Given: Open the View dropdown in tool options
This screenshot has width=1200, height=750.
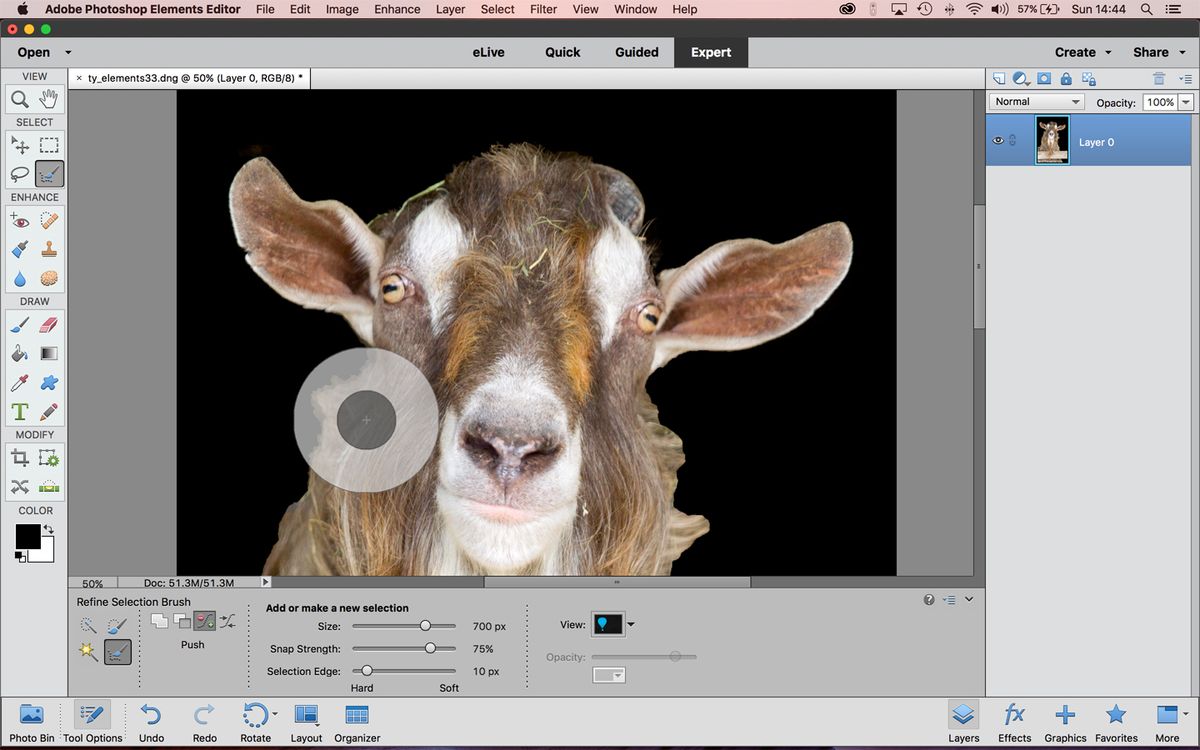Looking at the screenshot, I should pyautogui.click(x=613, y=624).
